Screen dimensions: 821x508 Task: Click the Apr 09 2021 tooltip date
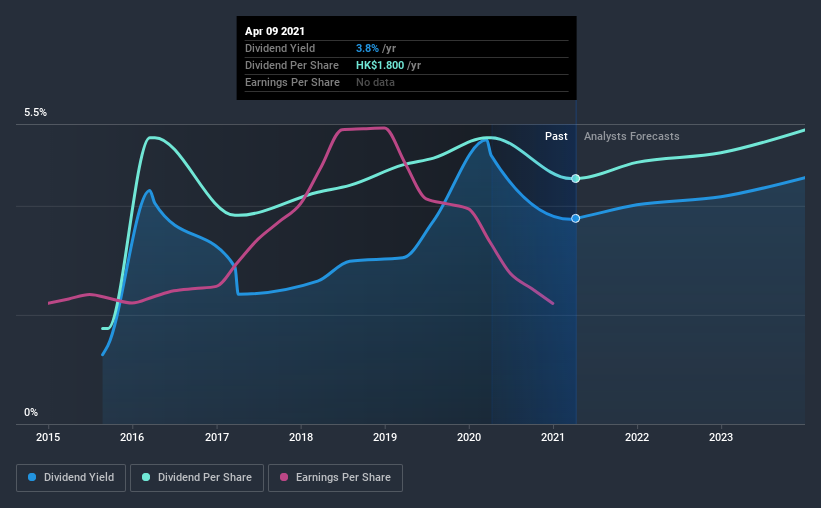tap(275, 31)
